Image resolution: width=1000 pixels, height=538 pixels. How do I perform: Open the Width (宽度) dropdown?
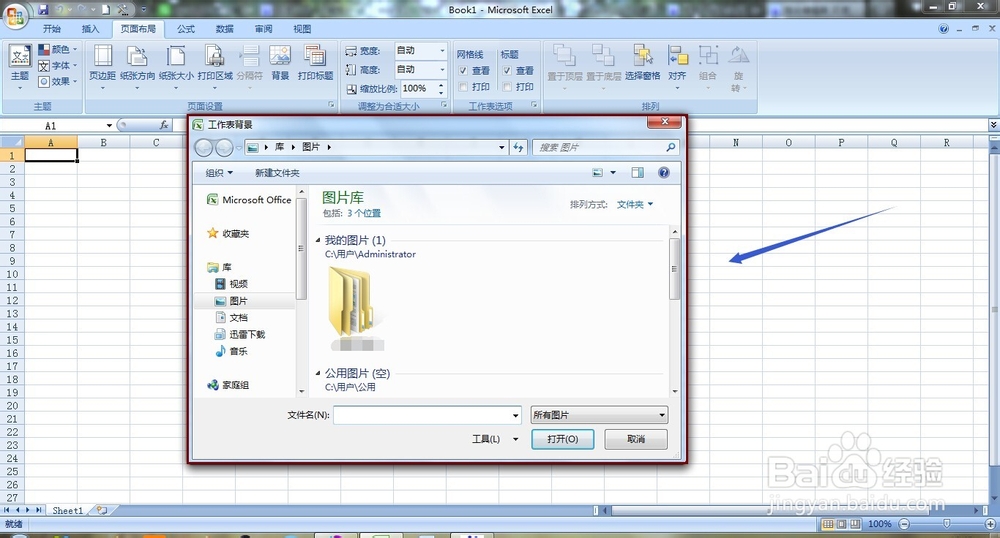click(x=442, y=50)
